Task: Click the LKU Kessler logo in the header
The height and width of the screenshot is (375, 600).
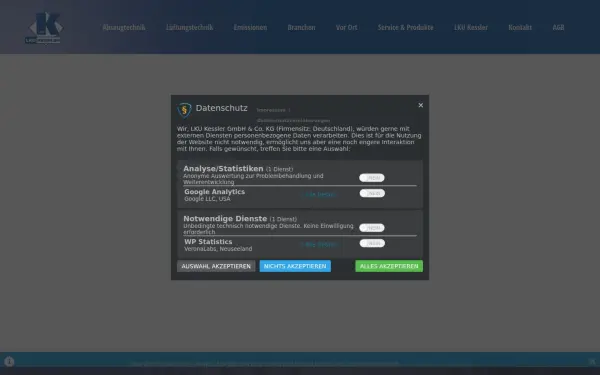Action: tap(44, 28)
